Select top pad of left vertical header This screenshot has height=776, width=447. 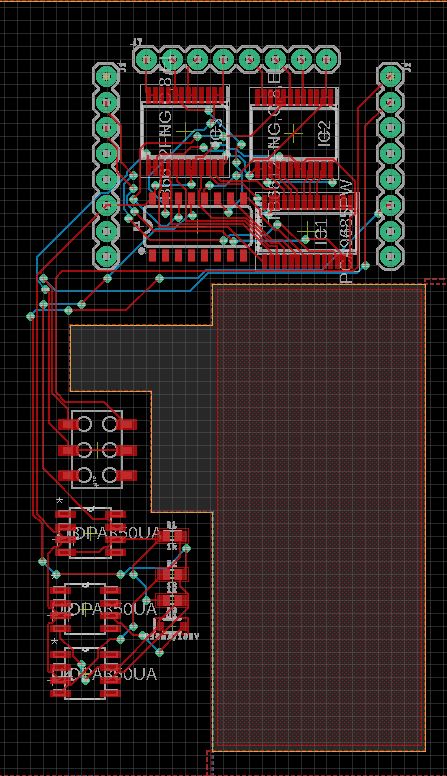pyautogui.click(x=106, y=77)
